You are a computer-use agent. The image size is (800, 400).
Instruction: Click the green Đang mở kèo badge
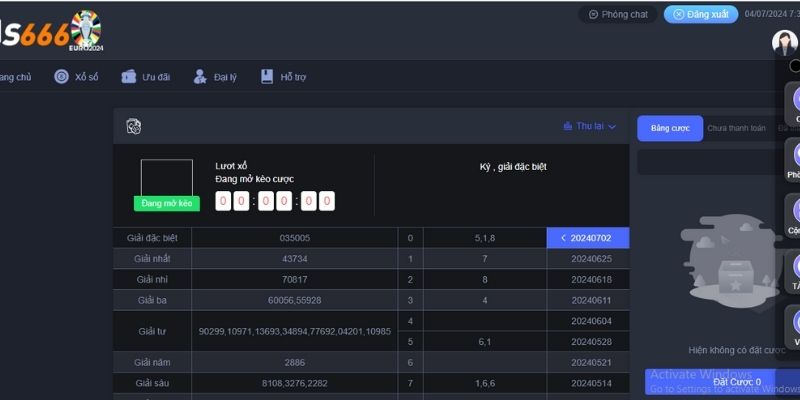166,203
